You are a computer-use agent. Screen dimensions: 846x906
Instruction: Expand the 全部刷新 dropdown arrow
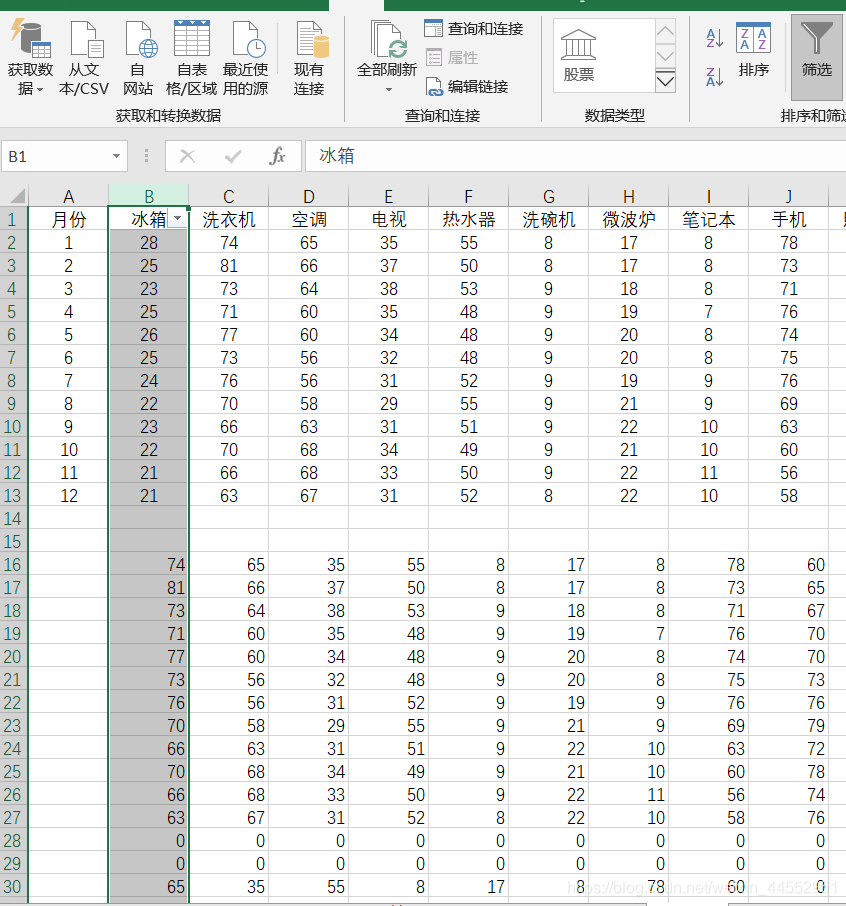pos(388,90)
